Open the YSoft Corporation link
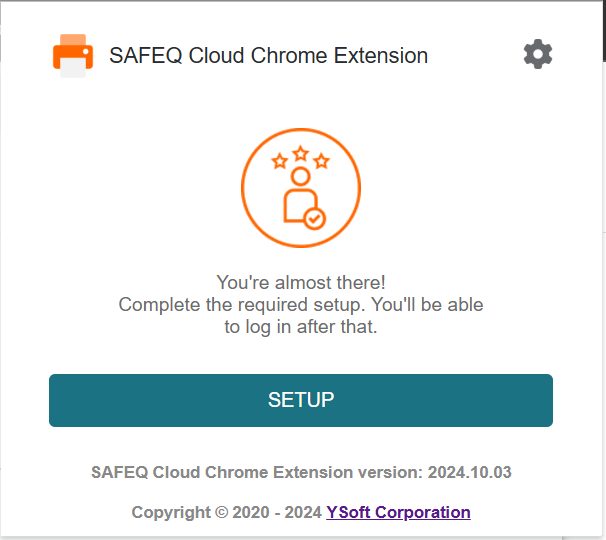Screen dimensions: 606x540 coord(398,512)
